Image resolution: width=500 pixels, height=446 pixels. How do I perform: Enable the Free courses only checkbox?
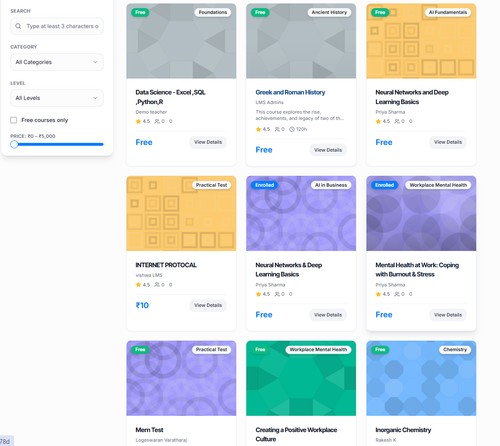pyautogui.click(x=14, y=120)
